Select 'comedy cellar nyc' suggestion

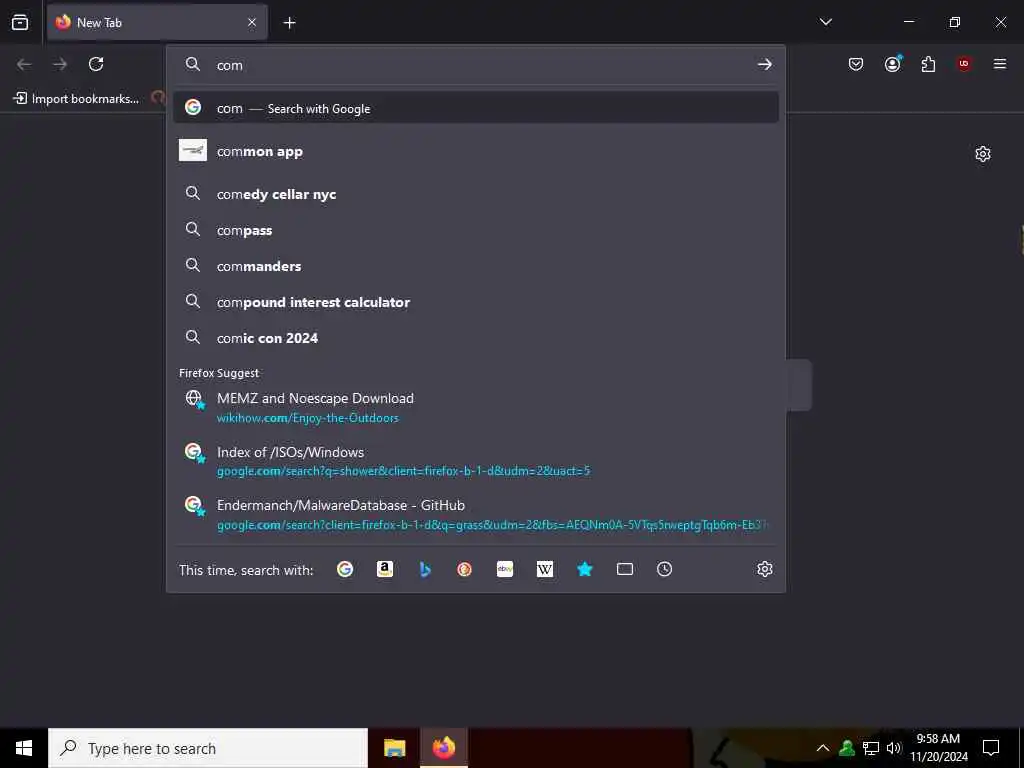click(475, 194)
